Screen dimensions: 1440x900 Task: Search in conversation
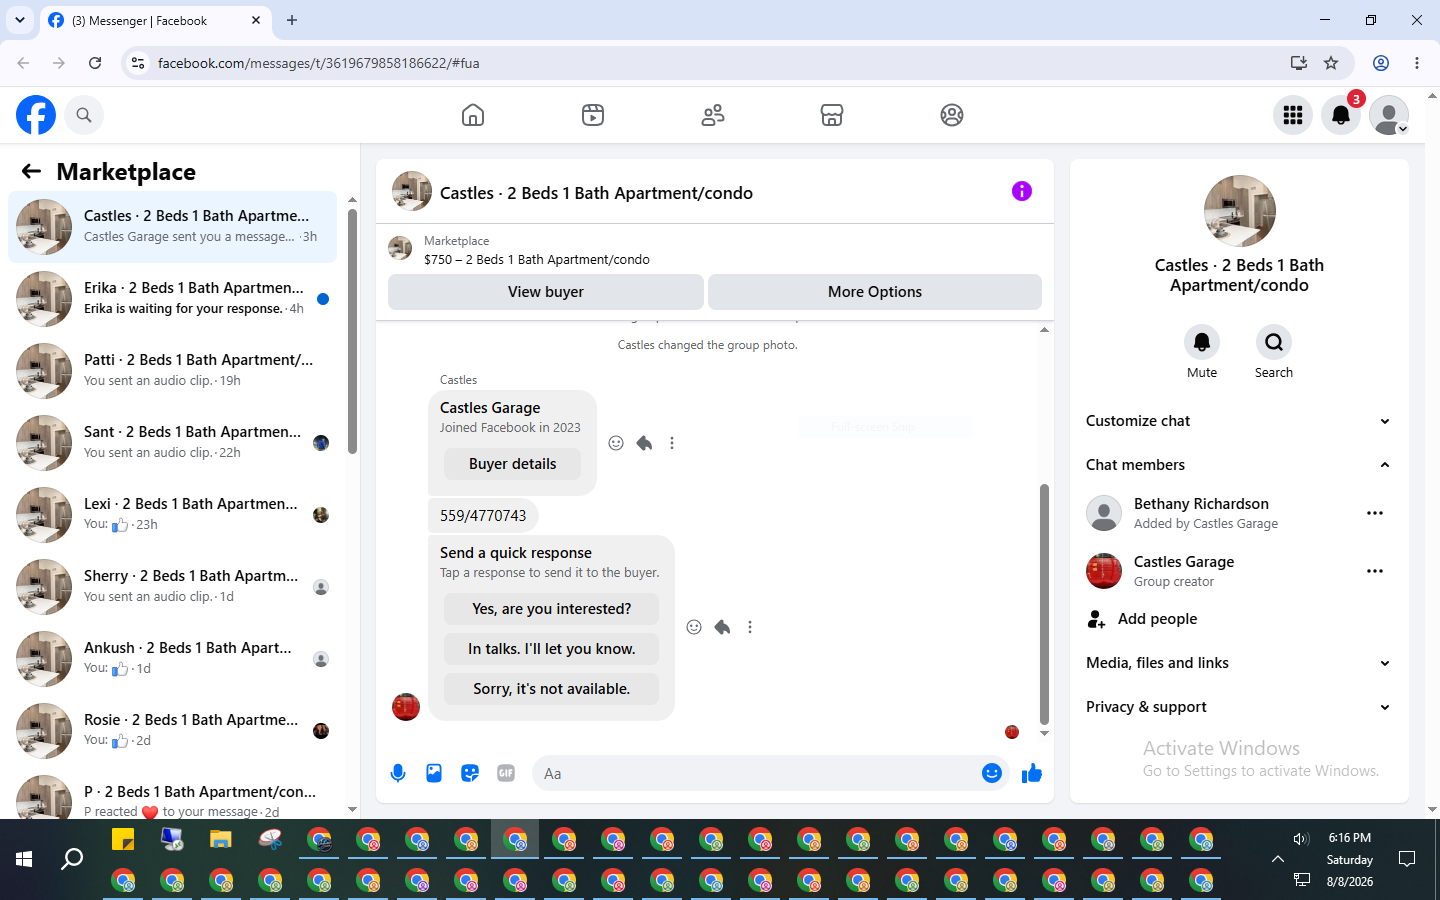[x=1274, y=343]
